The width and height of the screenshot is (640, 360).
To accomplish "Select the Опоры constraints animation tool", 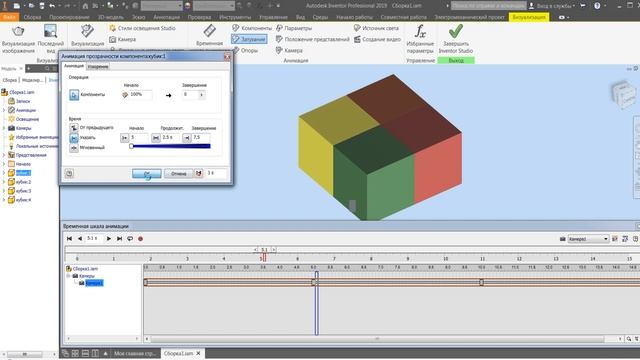I will (x=245, y=50).
